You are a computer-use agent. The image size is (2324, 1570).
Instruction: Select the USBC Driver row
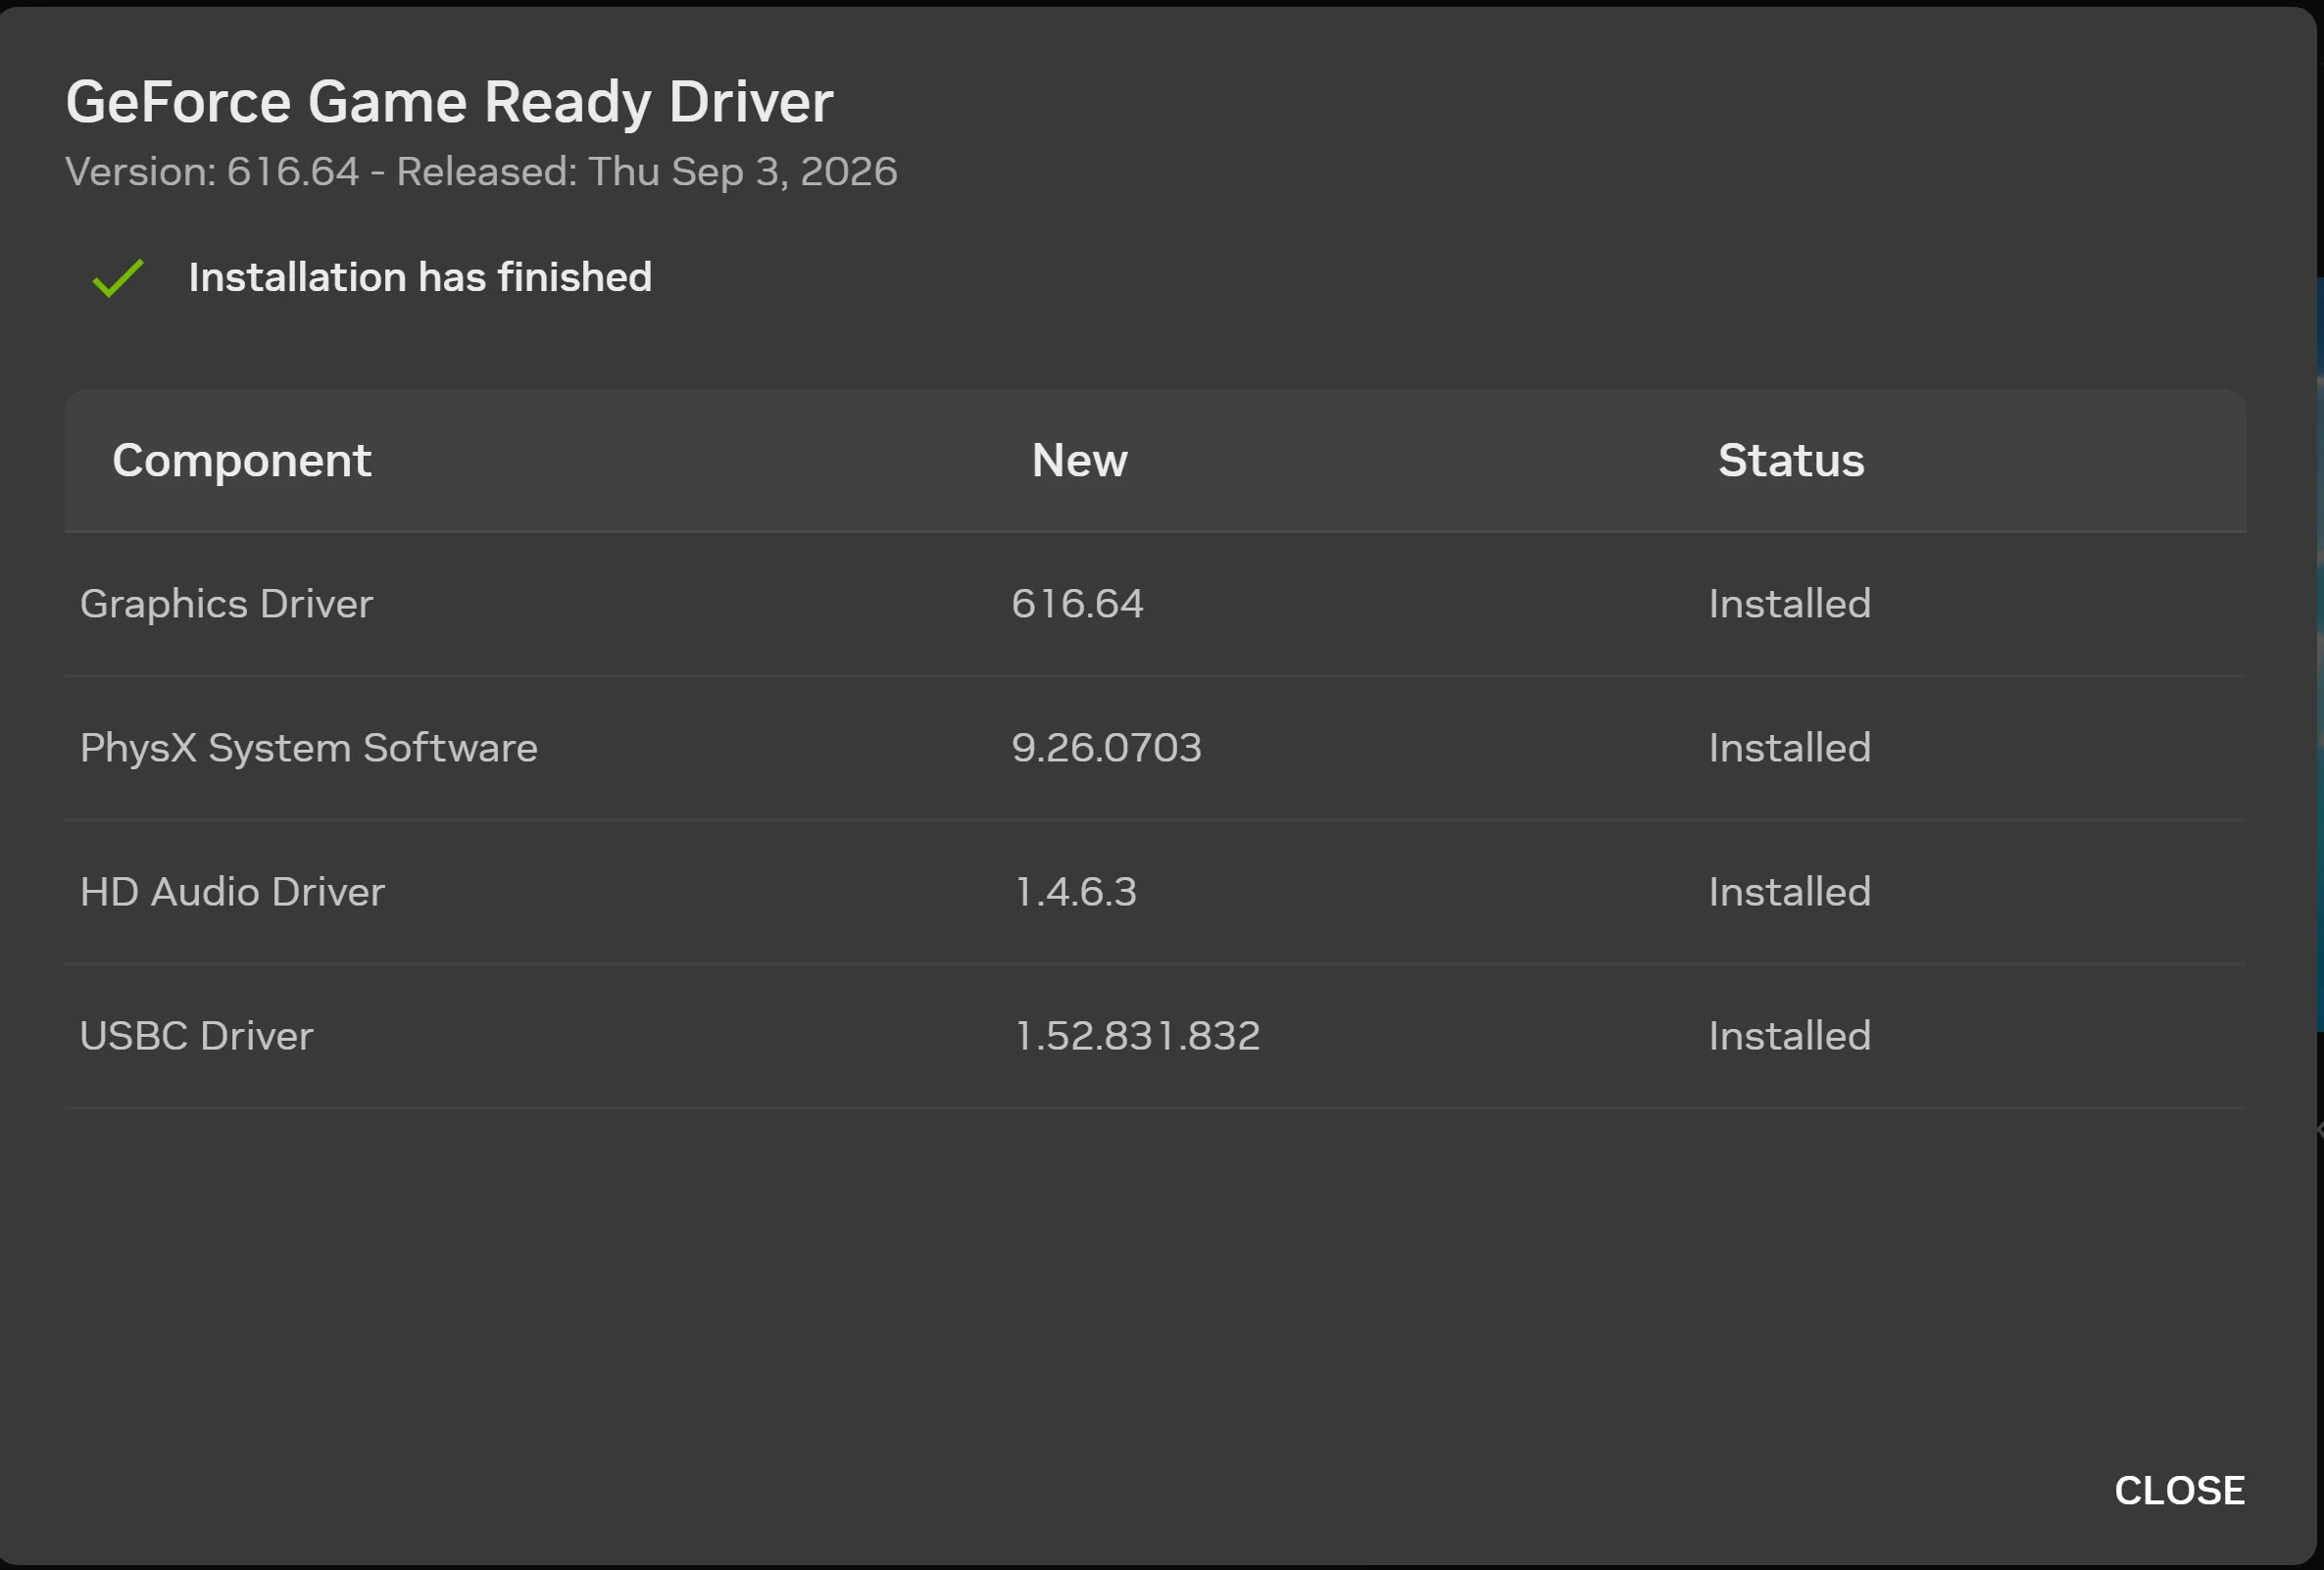click(x=1155, y=1036)
